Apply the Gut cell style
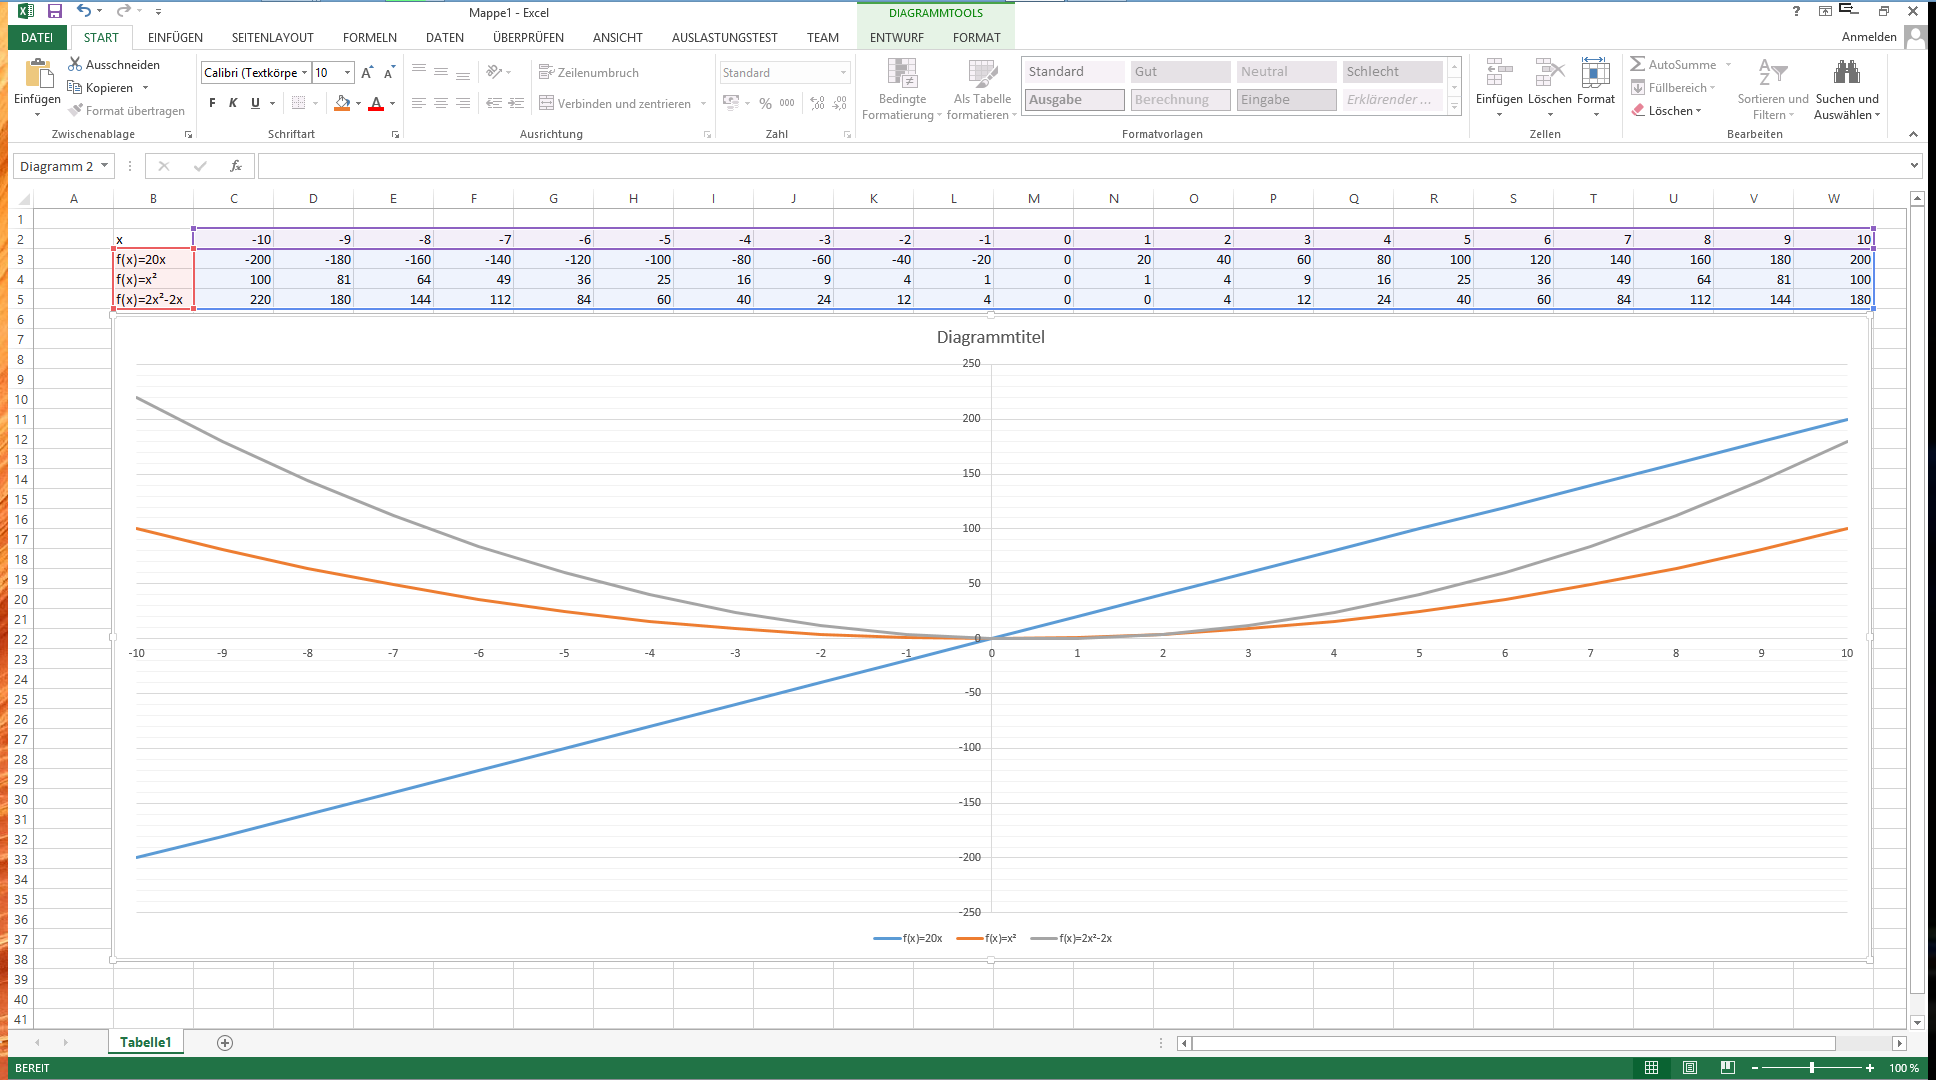The height and width of the screenshot is (1080, 1936). (1180, 71)
